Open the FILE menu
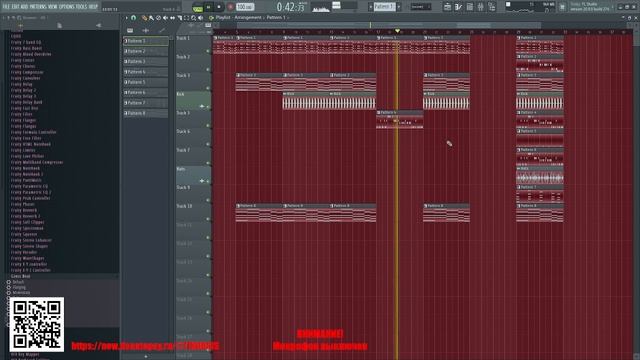The image size is (640, 360). pos(6,7)
